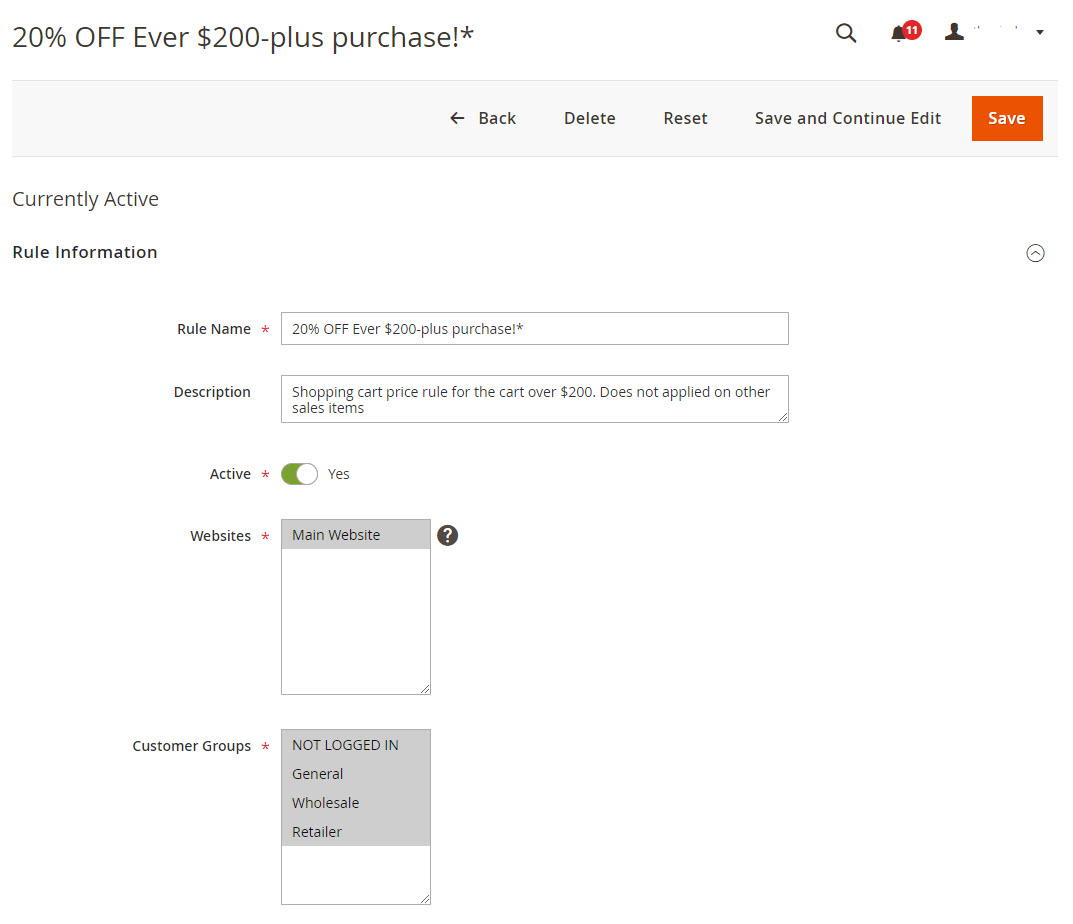Click the Reset button
The image size is (1073, 924).
point(685,118)
